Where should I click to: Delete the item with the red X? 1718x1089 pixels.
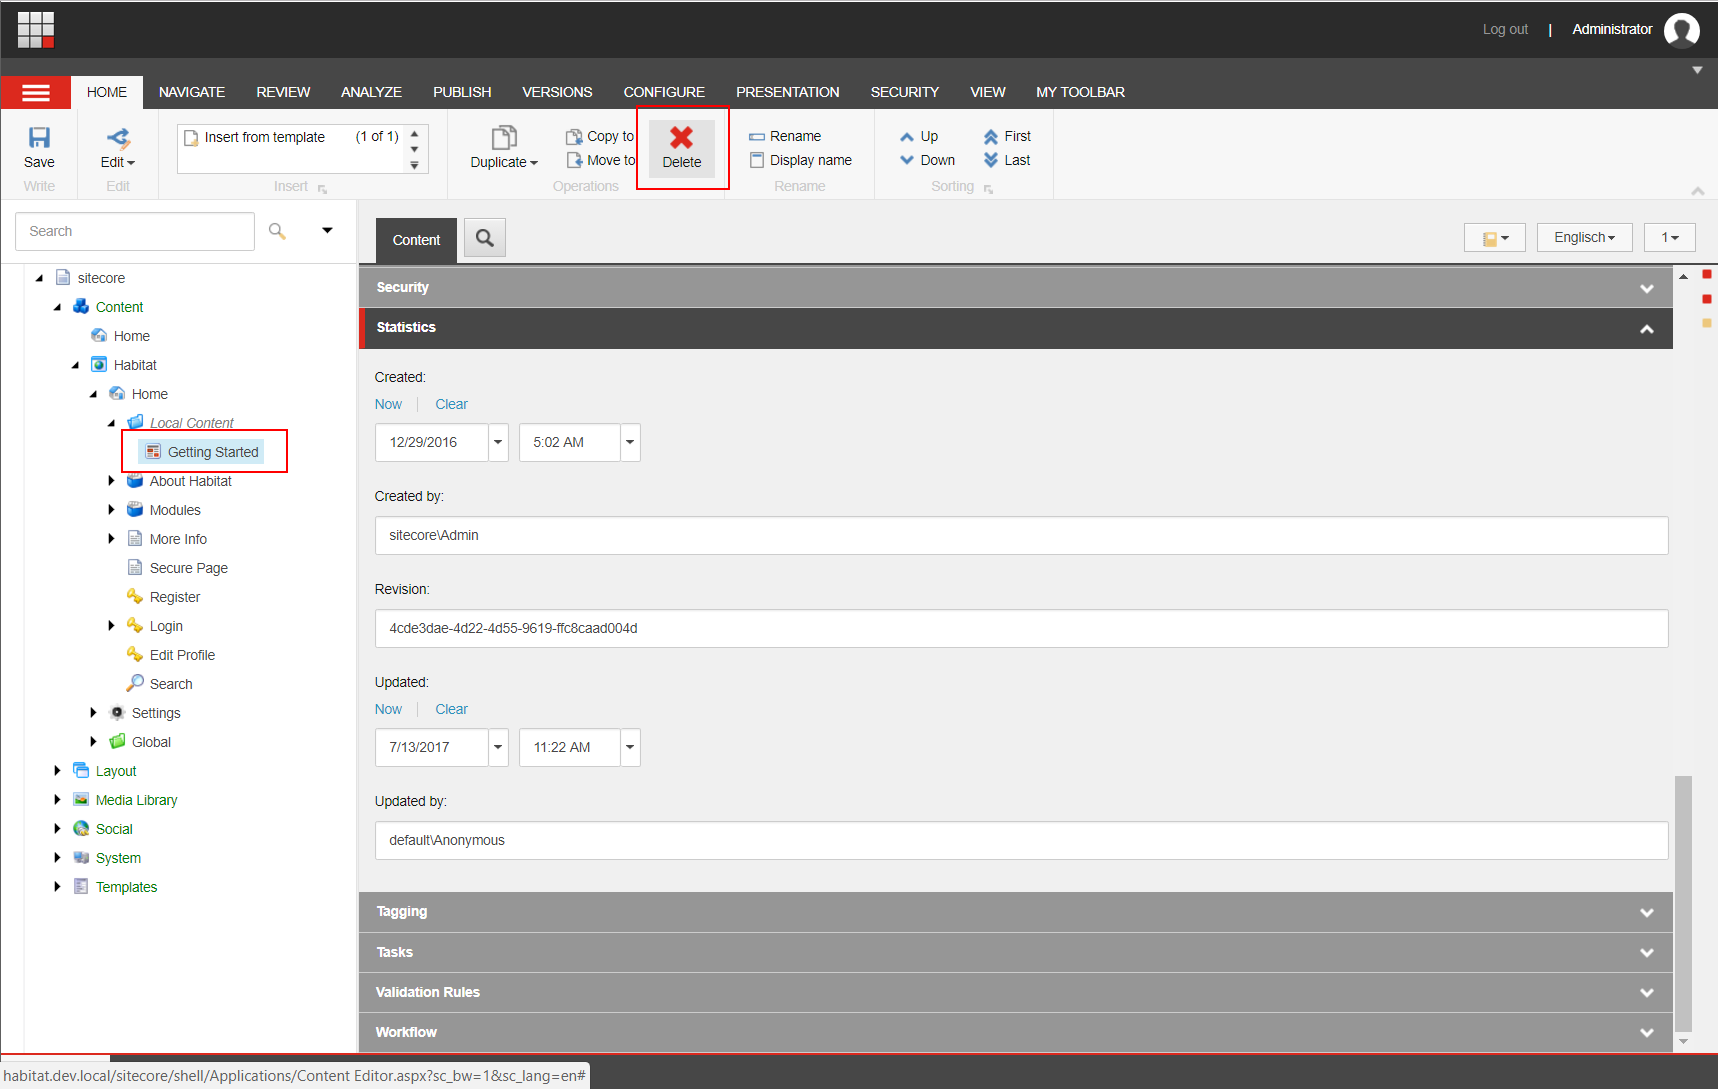tap(682, 148)
